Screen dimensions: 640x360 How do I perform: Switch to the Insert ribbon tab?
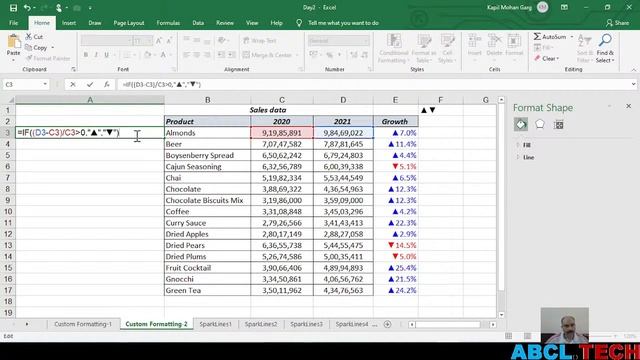69,23
